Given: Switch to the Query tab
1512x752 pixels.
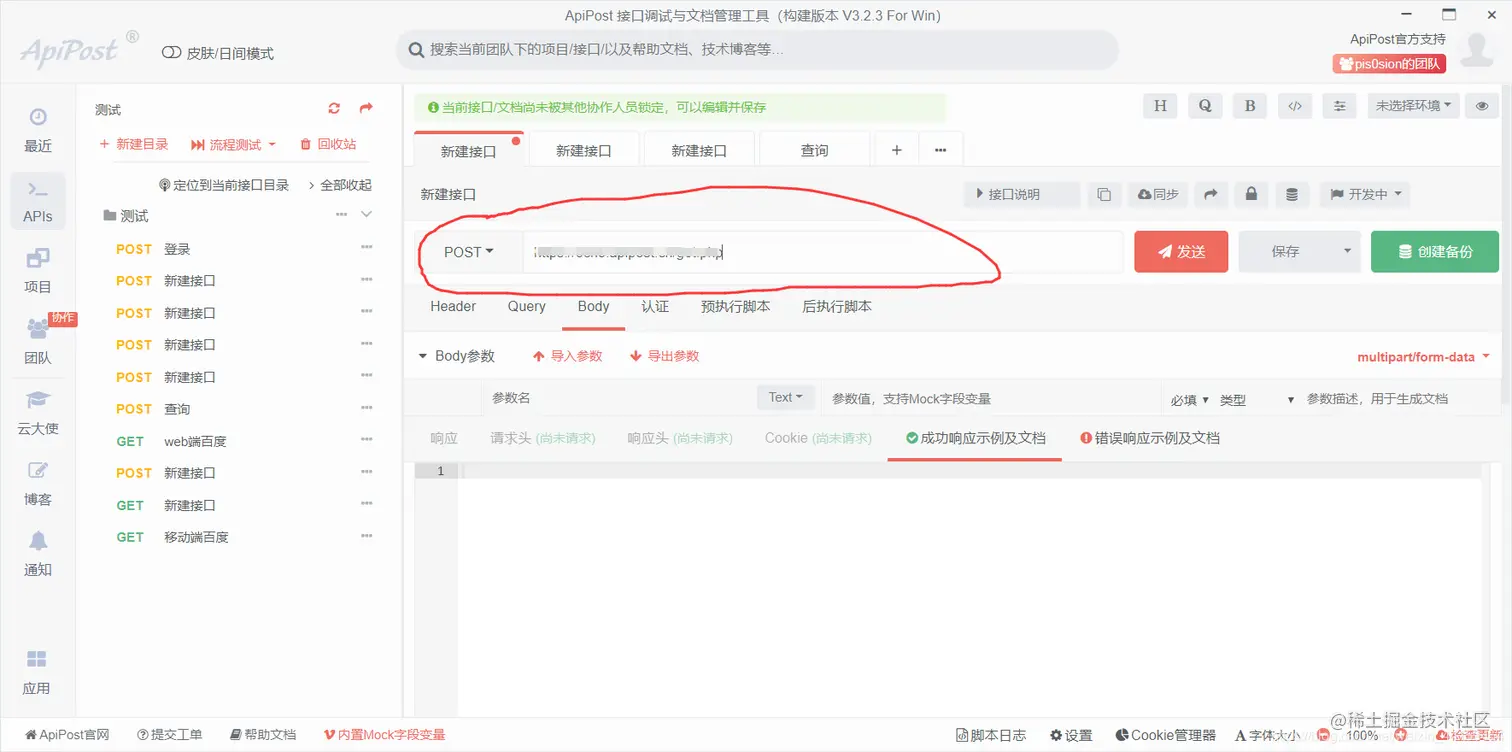Looking at the screenshot, I should click(x=526, y=306).
